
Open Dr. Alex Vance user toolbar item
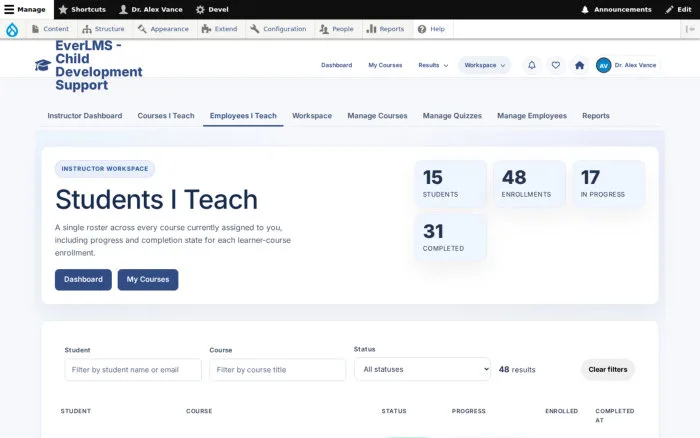point(151,9)
